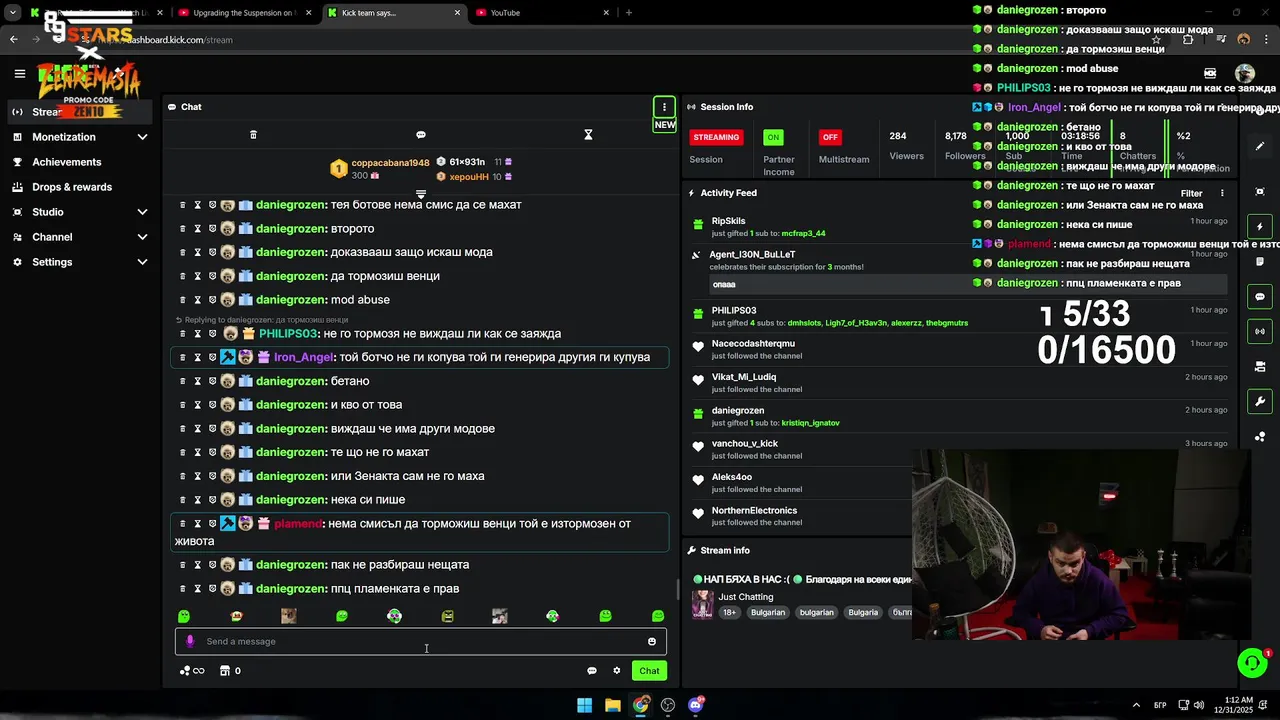Open mcfrap3_44 gifted sub link
Image resolution: width=1280 pixels, height=720 pixels.
(x=803, y=233)
